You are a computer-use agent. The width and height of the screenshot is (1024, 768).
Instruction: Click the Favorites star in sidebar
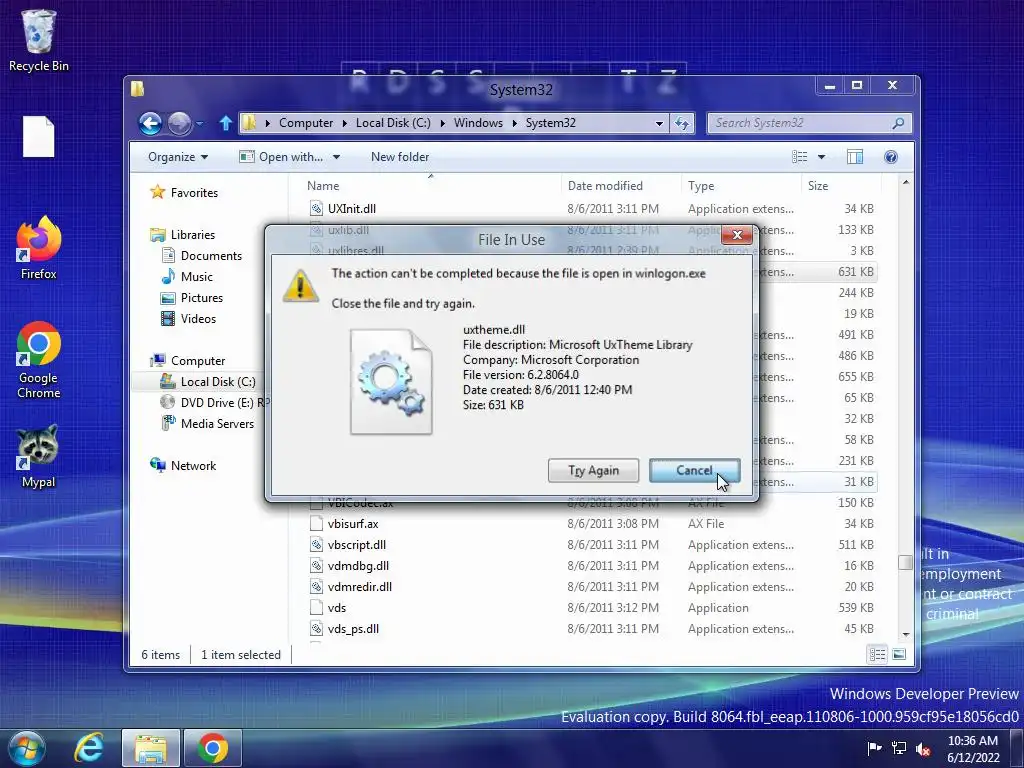(x=157, y=192)
